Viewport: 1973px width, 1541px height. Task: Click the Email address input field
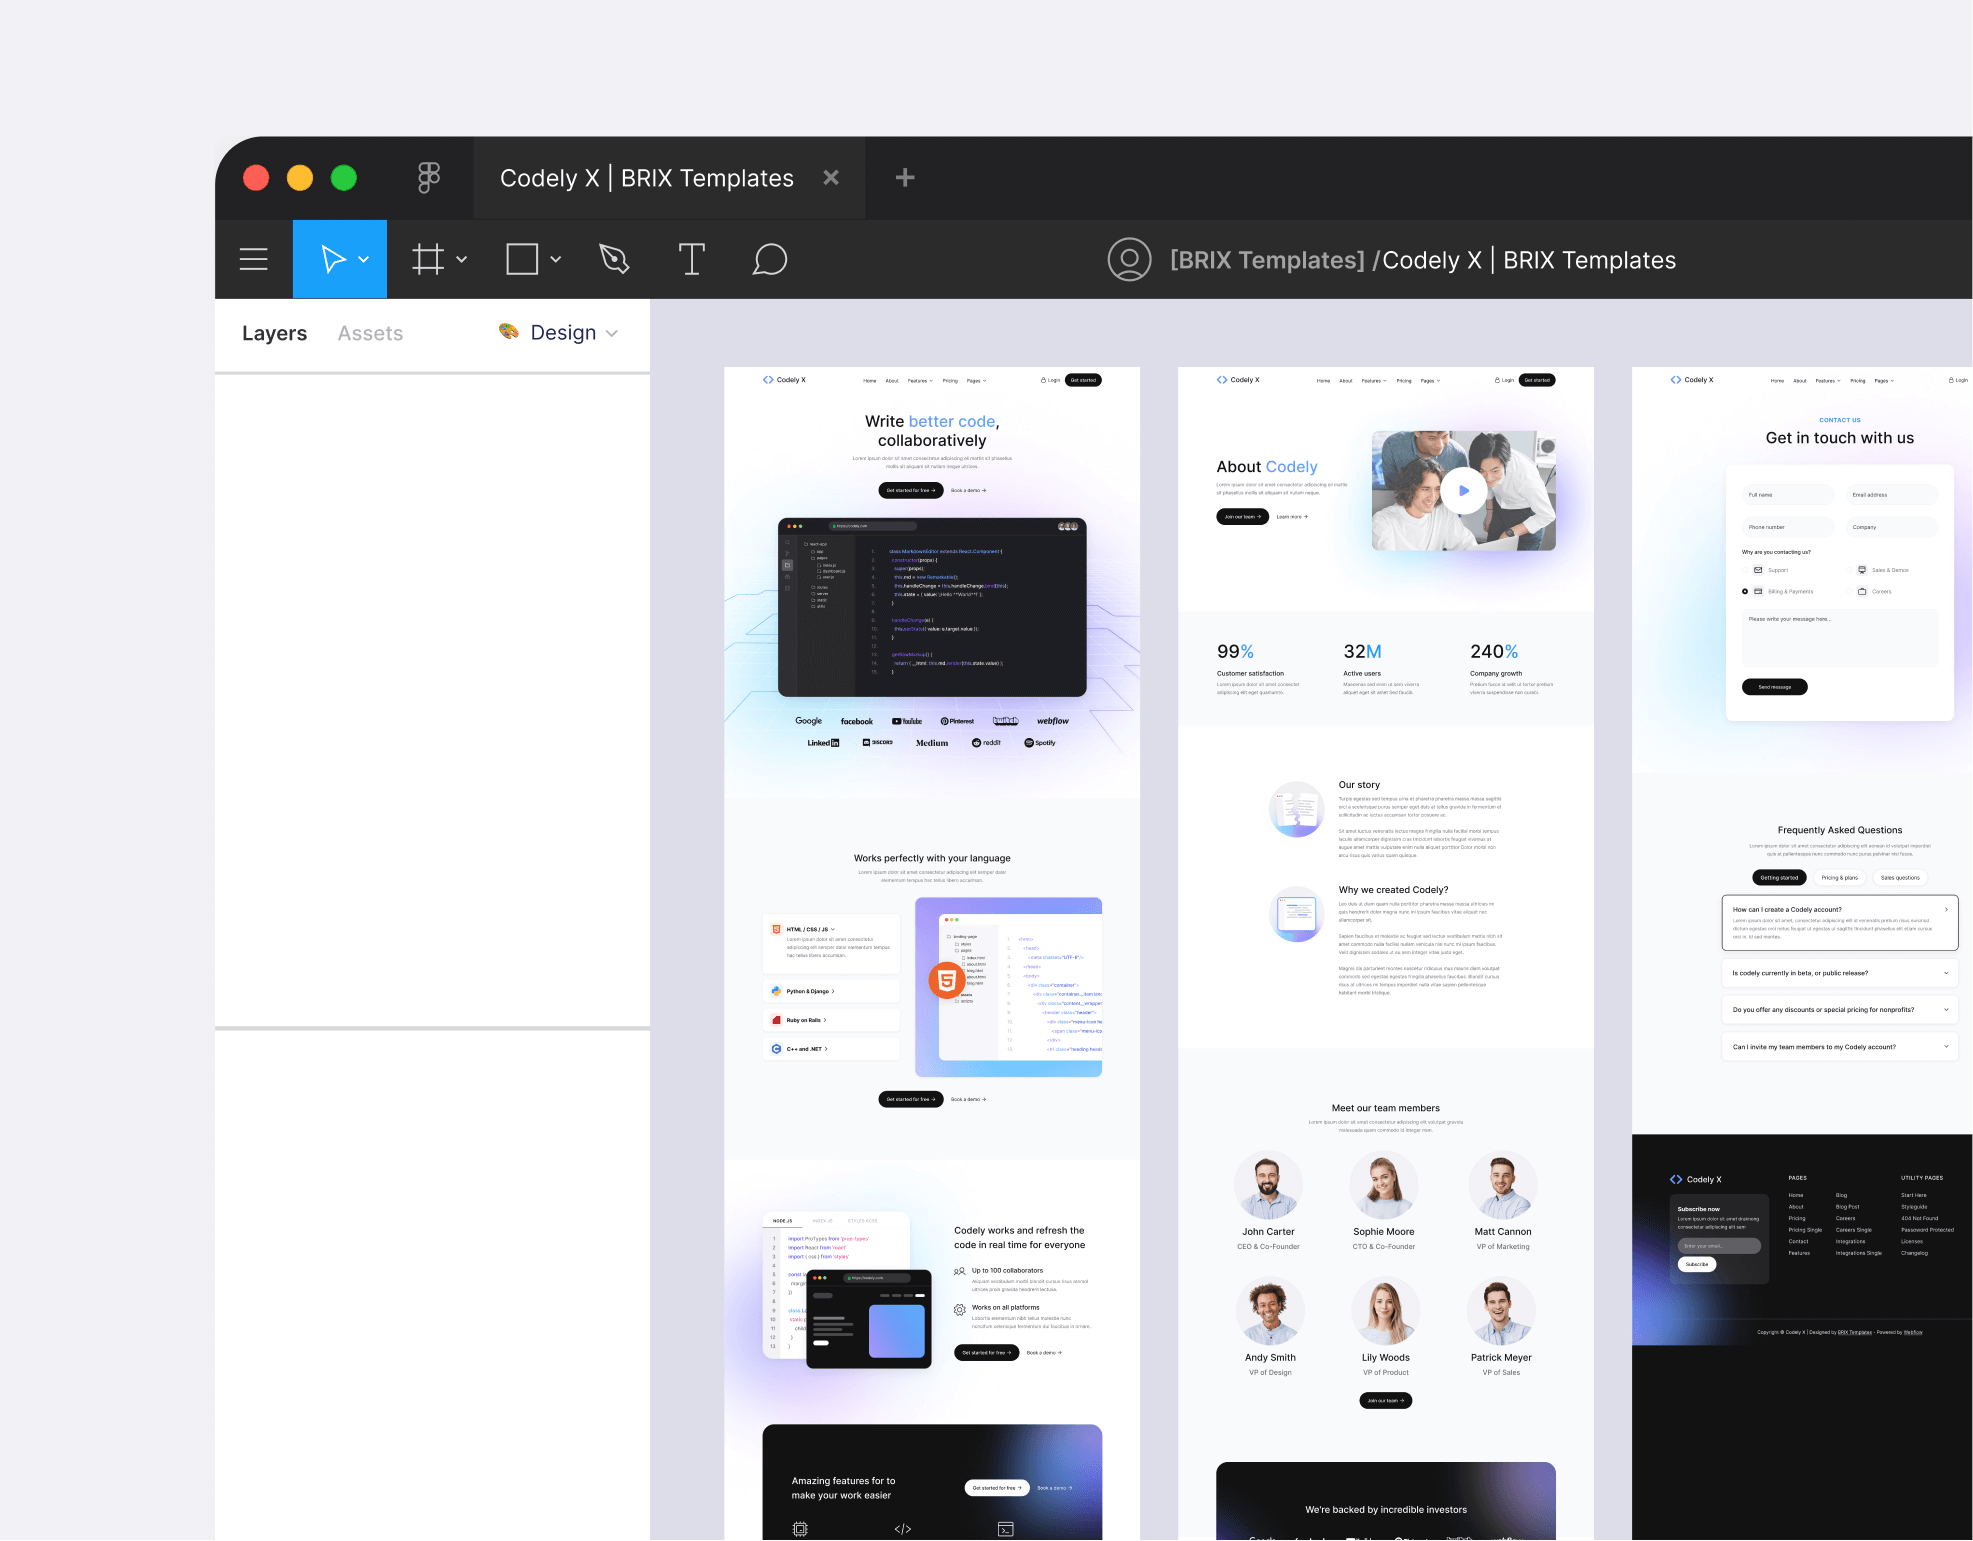click(x=1891, y=495)
